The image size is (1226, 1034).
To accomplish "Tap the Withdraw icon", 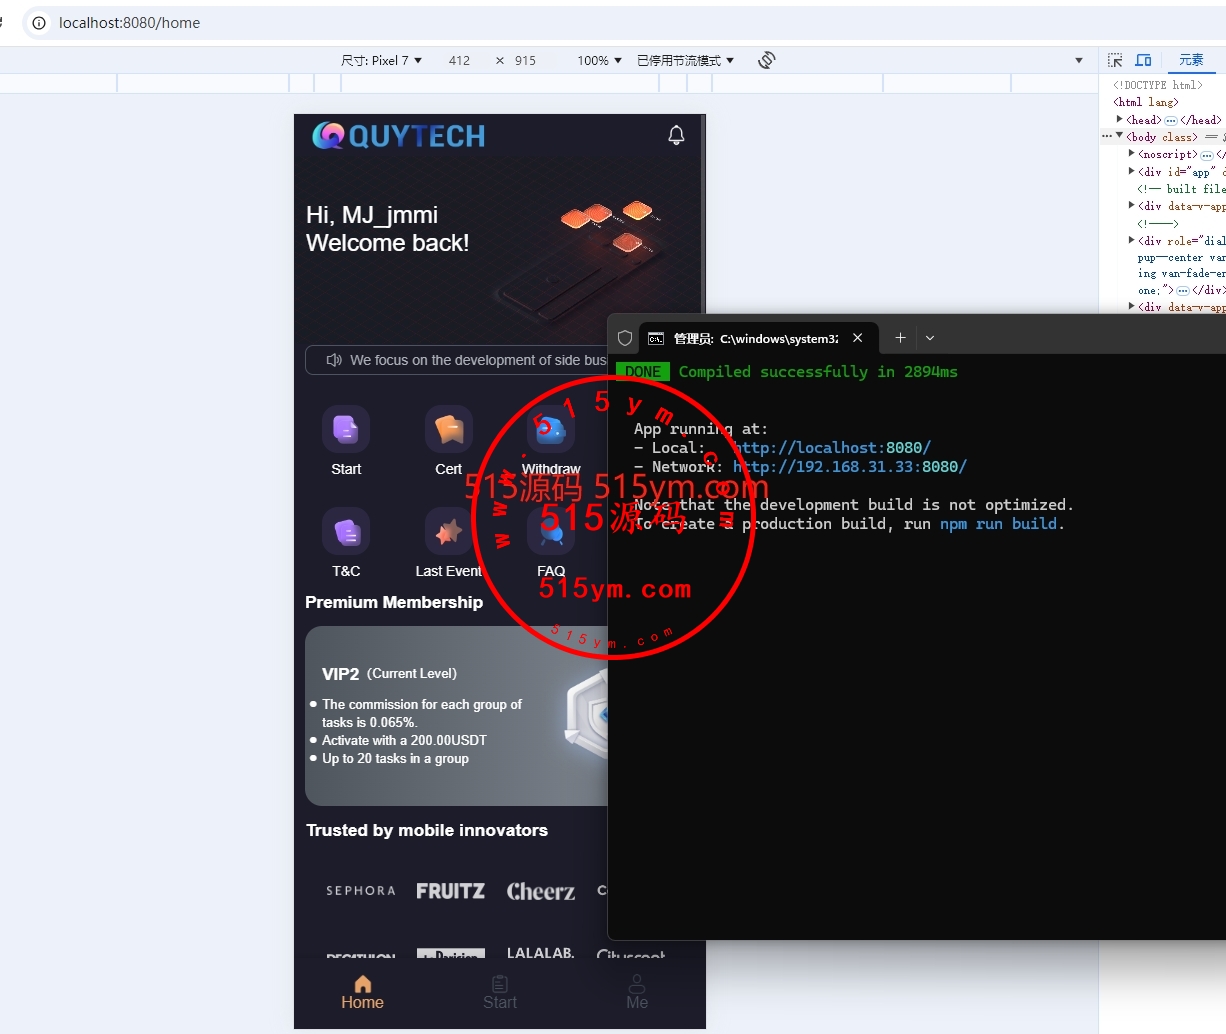I will (551, 430).
